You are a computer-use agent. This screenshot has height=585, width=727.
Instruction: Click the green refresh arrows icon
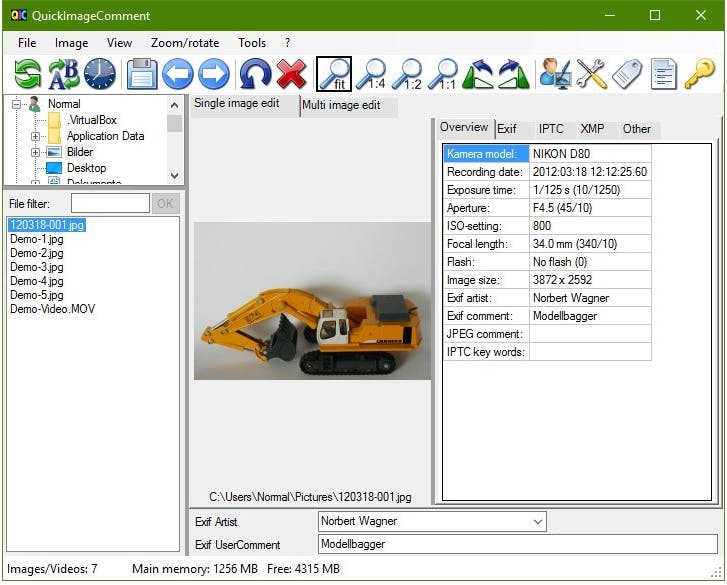point(27,73)
